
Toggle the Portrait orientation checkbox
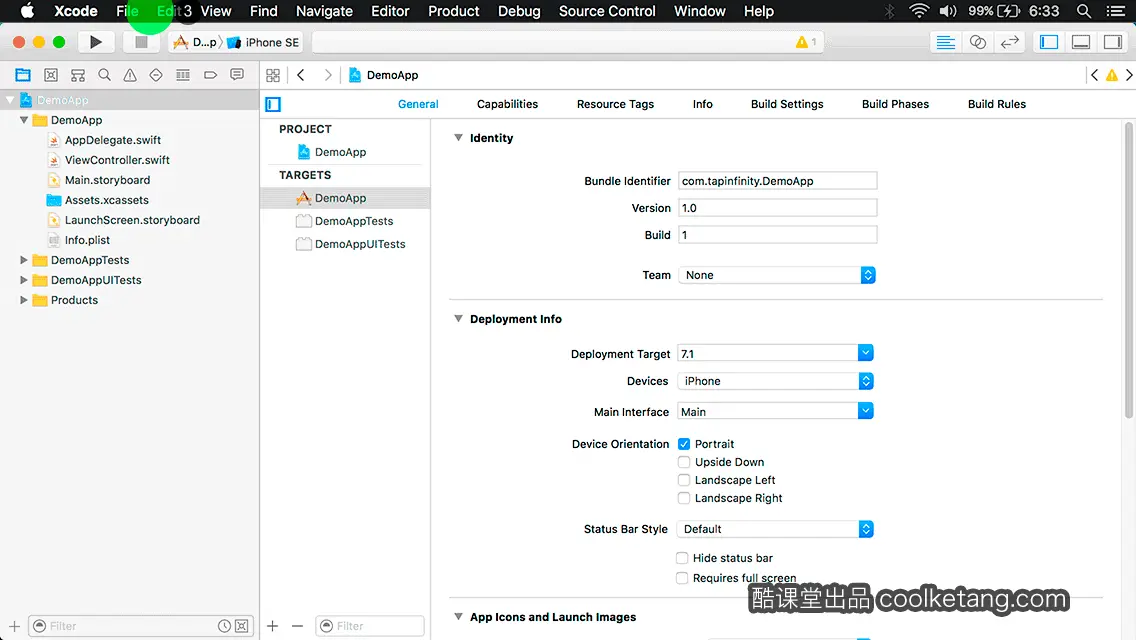[684, 444]
